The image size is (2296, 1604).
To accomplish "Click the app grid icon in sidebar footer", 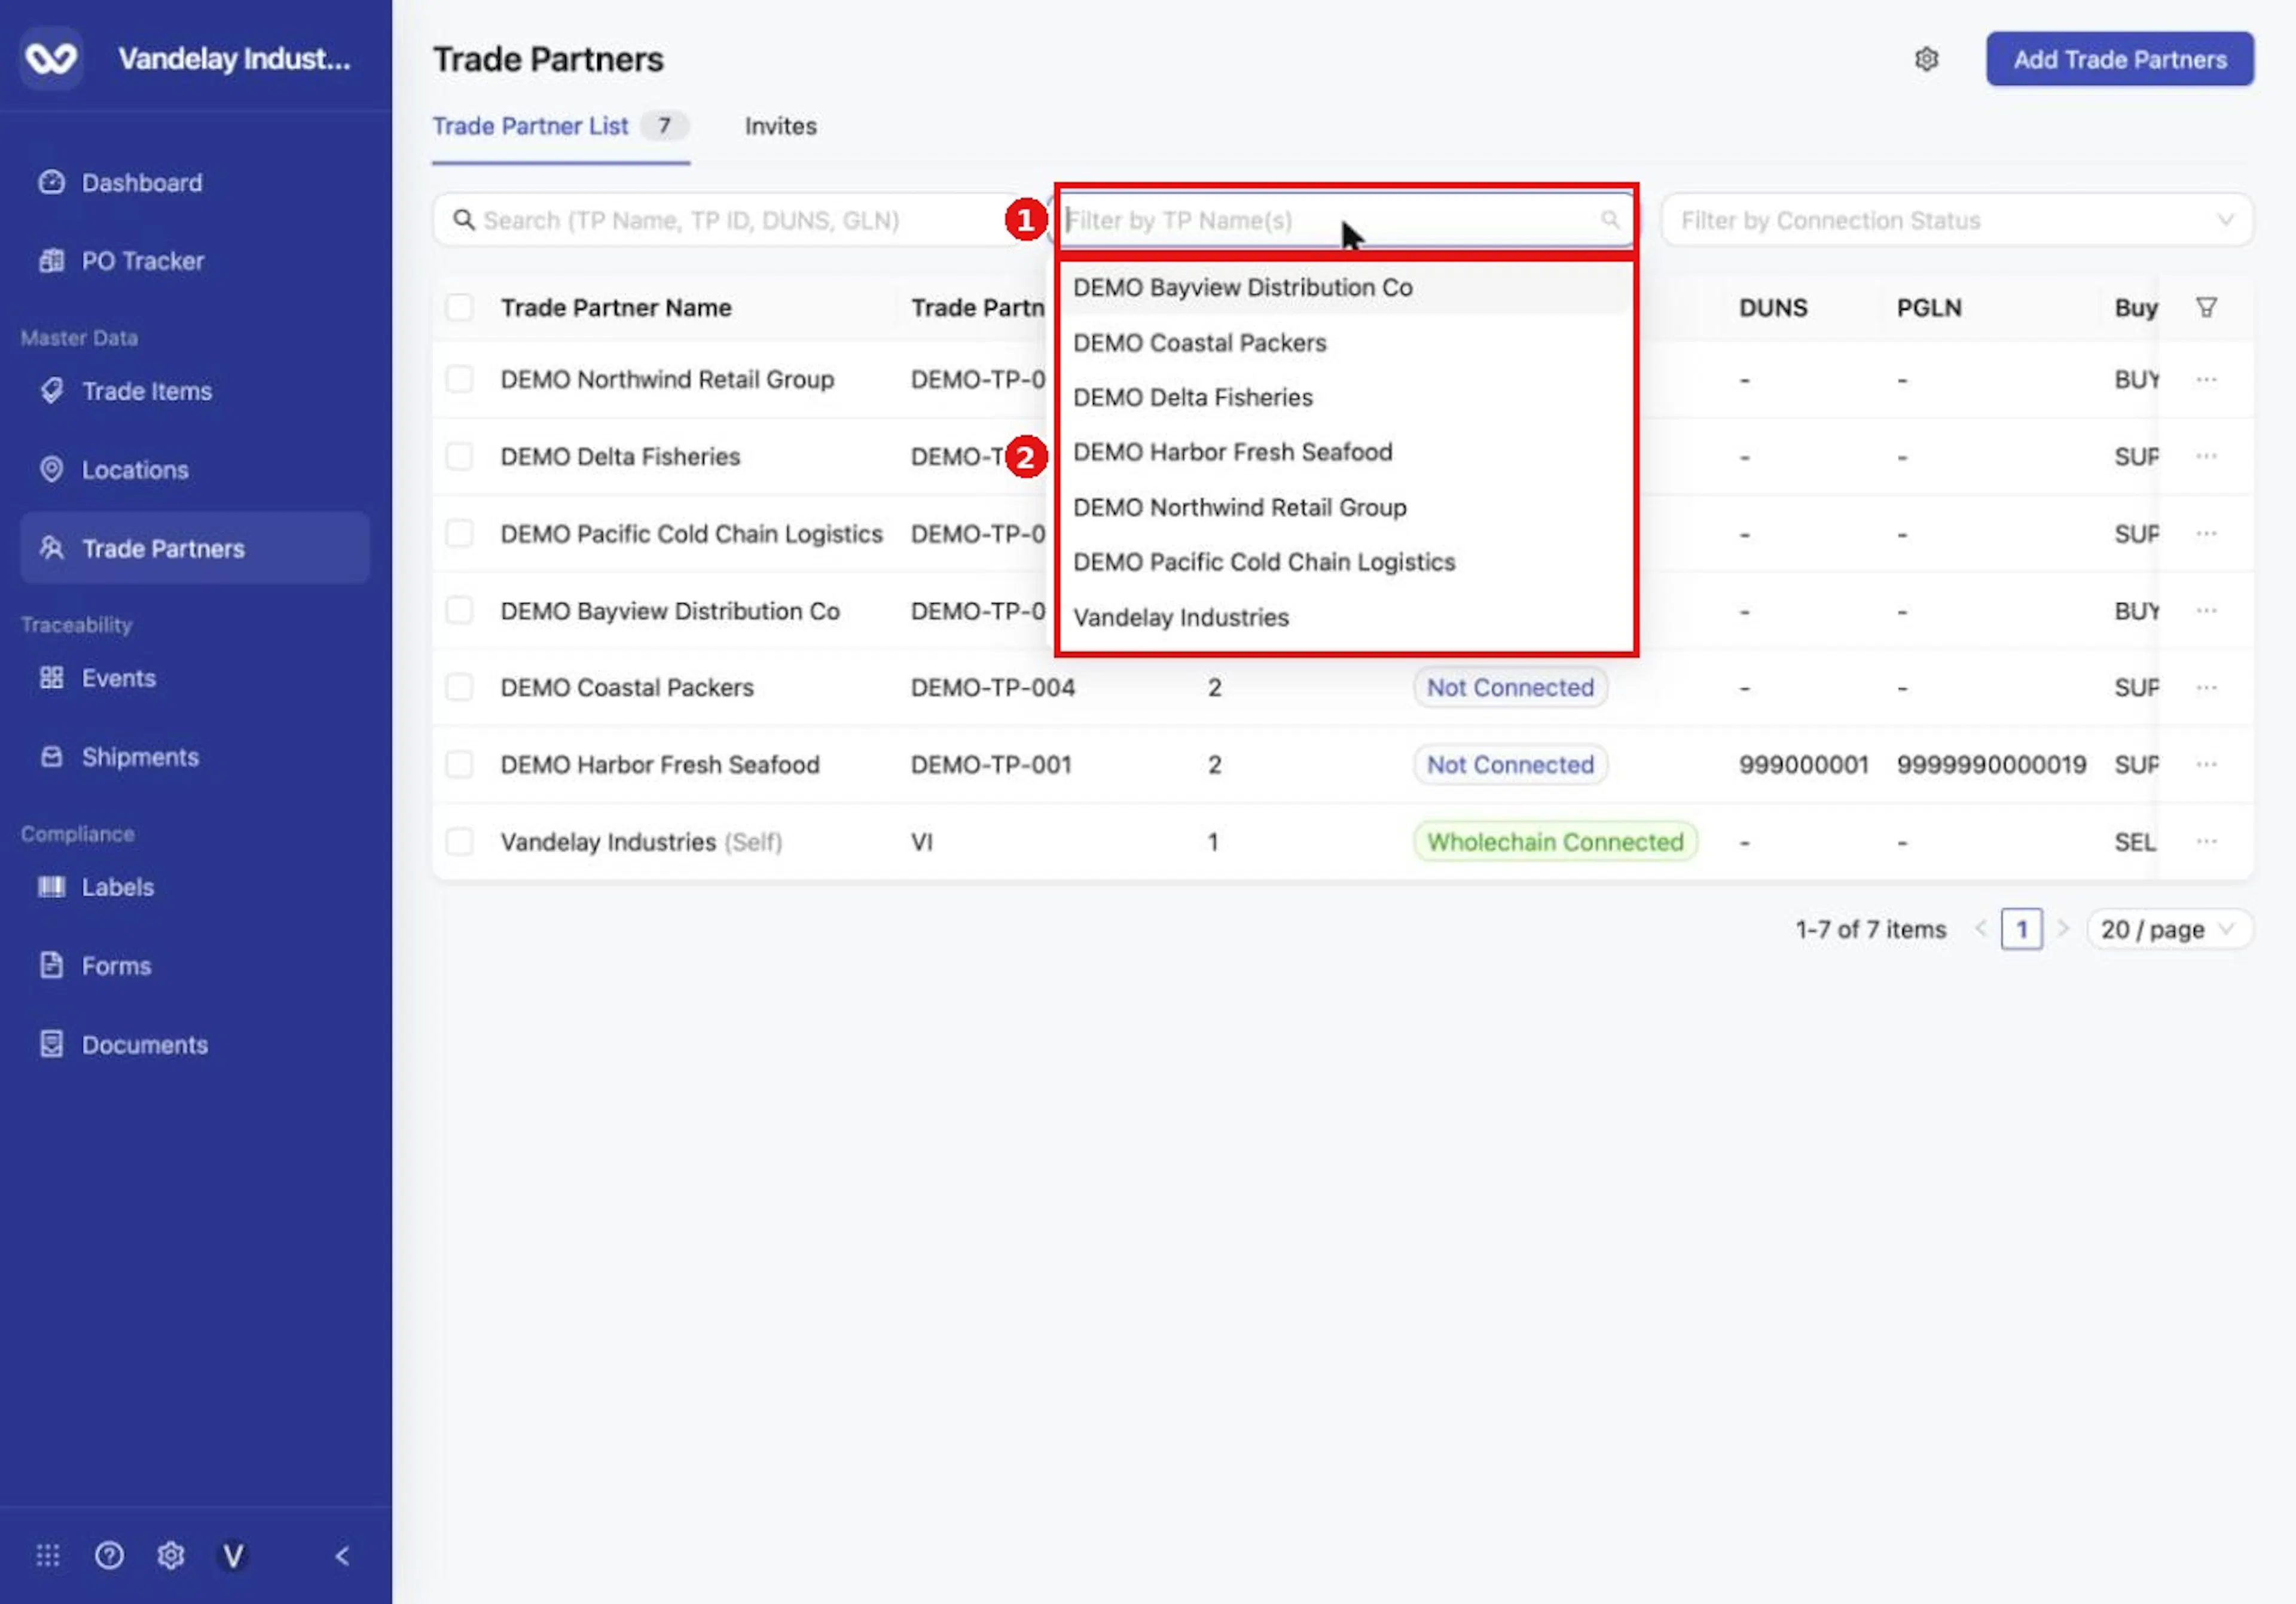I will pos(48,1555).
